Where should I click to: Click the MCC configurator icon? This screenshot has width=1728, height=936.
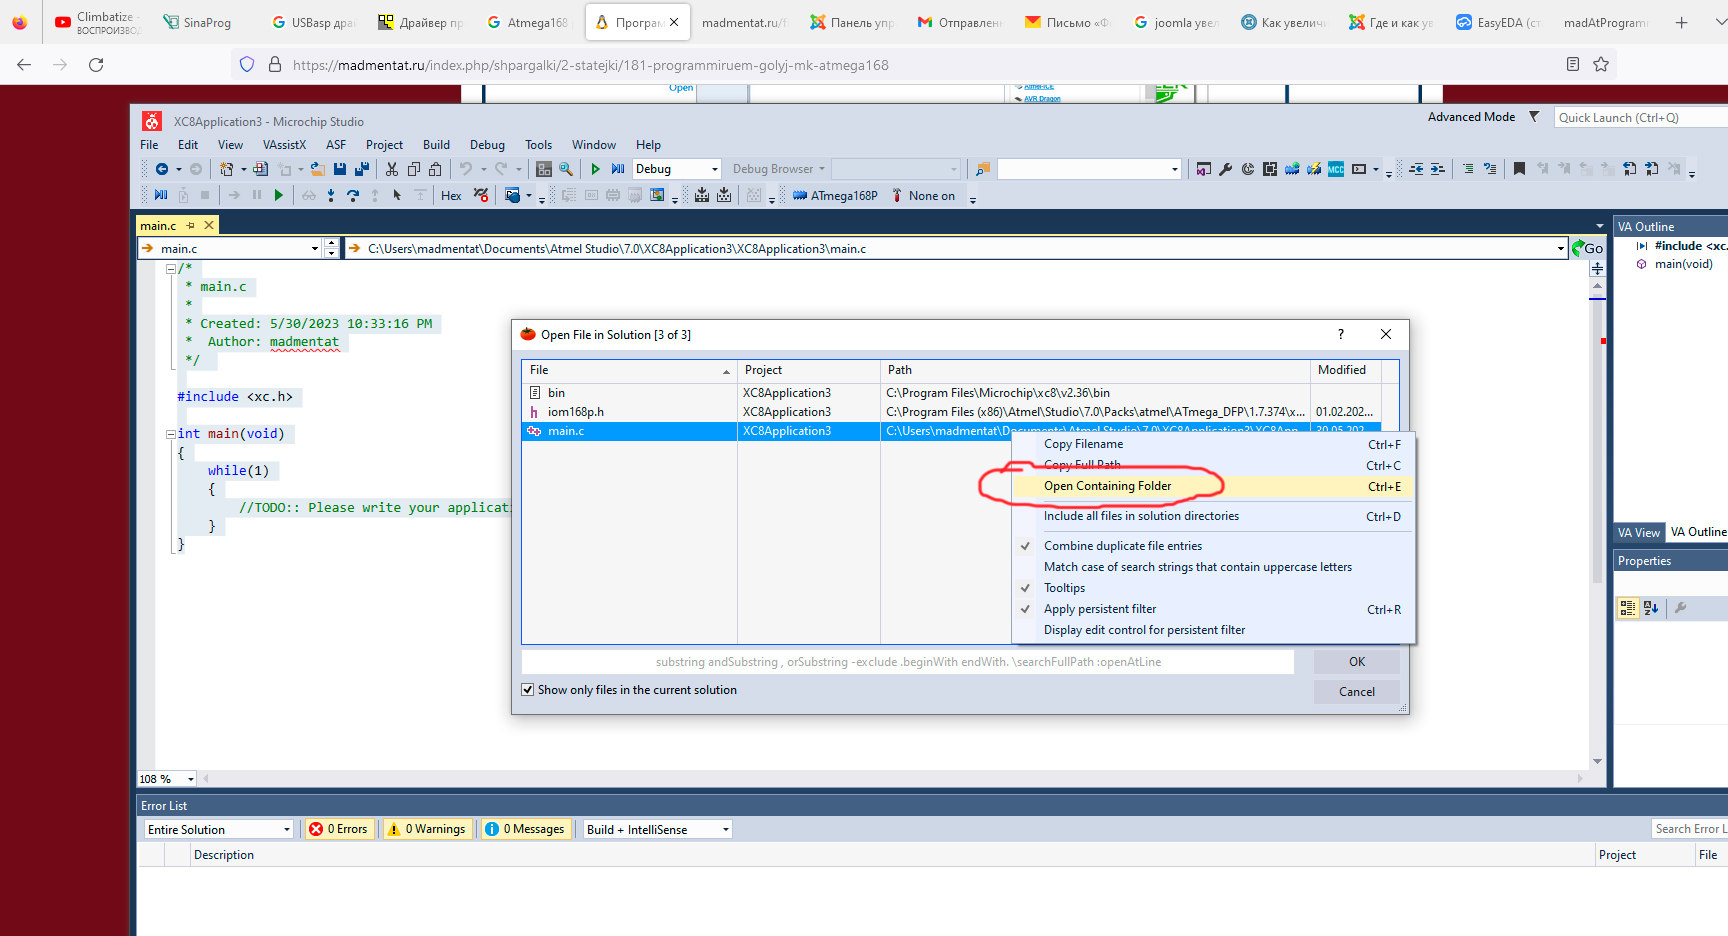[1336, 169]
